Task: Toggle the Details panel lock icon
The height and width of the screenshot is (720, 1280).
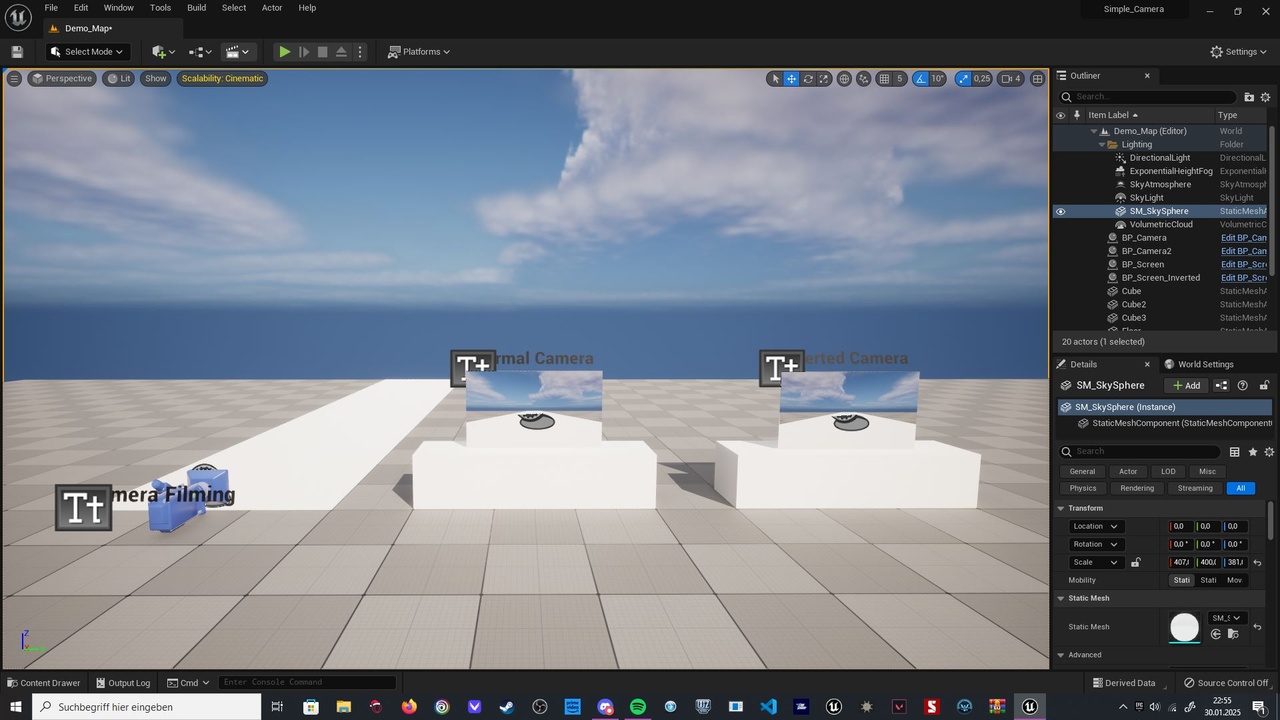Action: (x=1264, y=386)
